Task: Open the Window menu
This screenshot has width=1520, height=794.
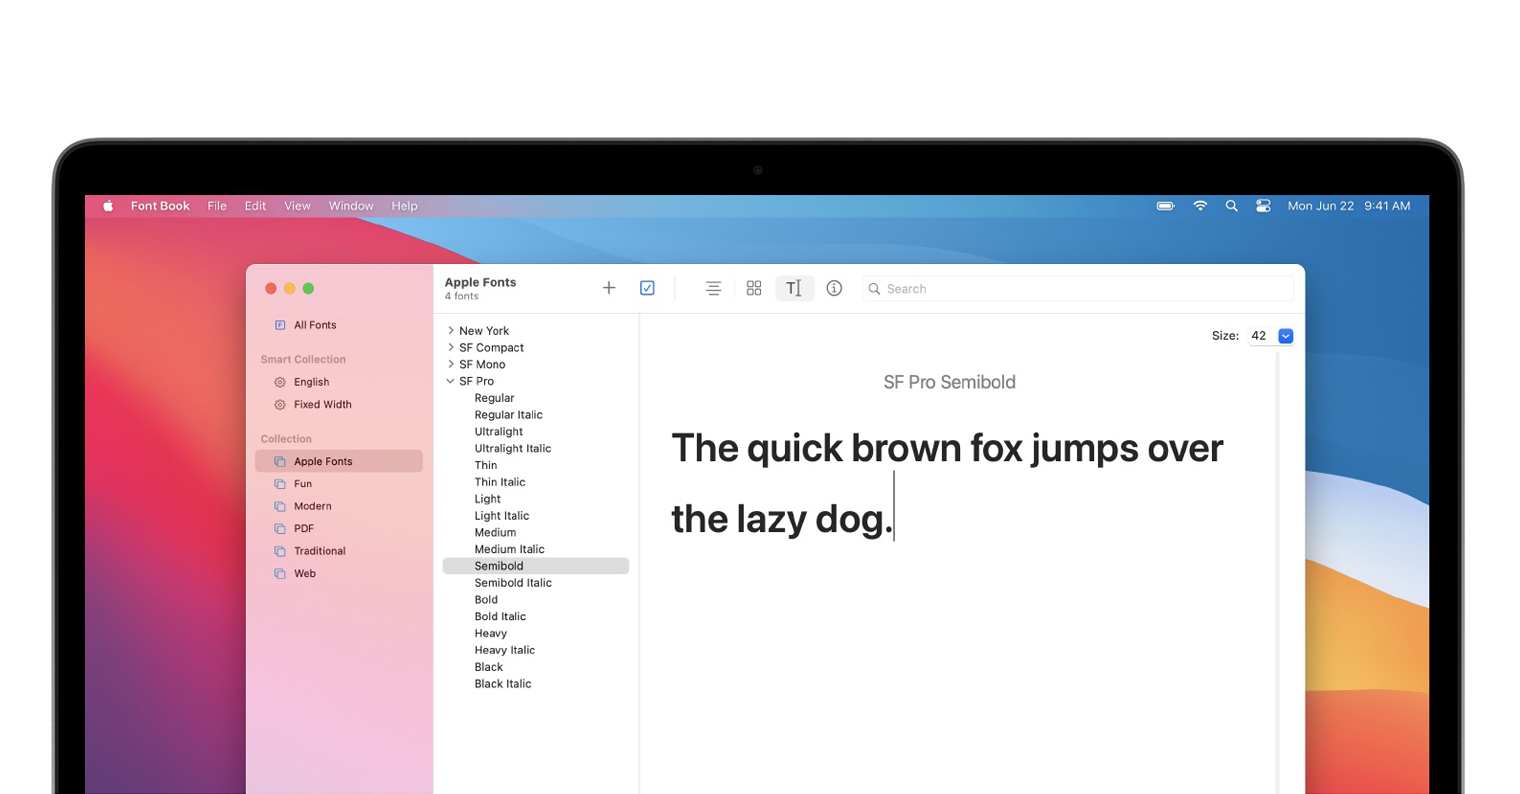Action: coord(351,206)
